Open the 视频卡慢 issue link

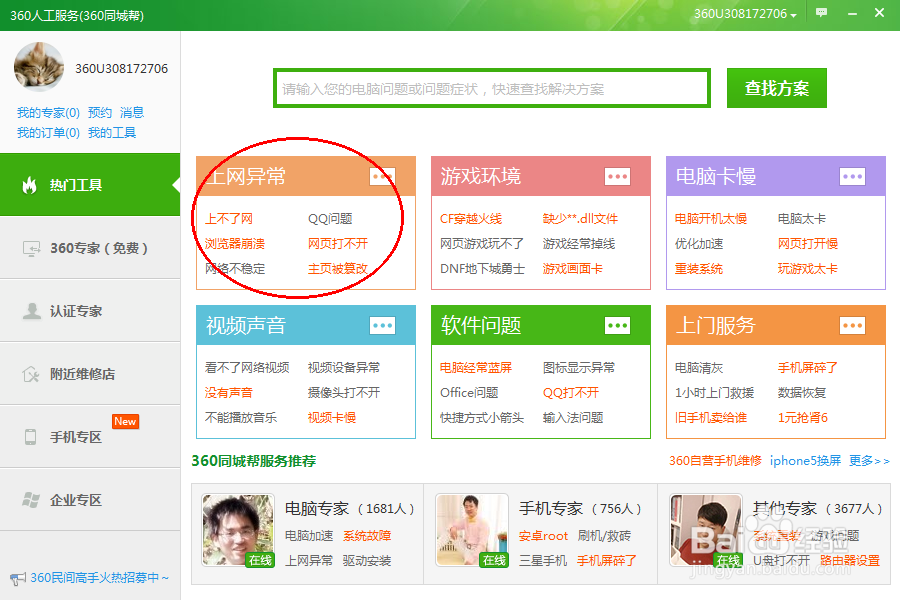(332, 417)
